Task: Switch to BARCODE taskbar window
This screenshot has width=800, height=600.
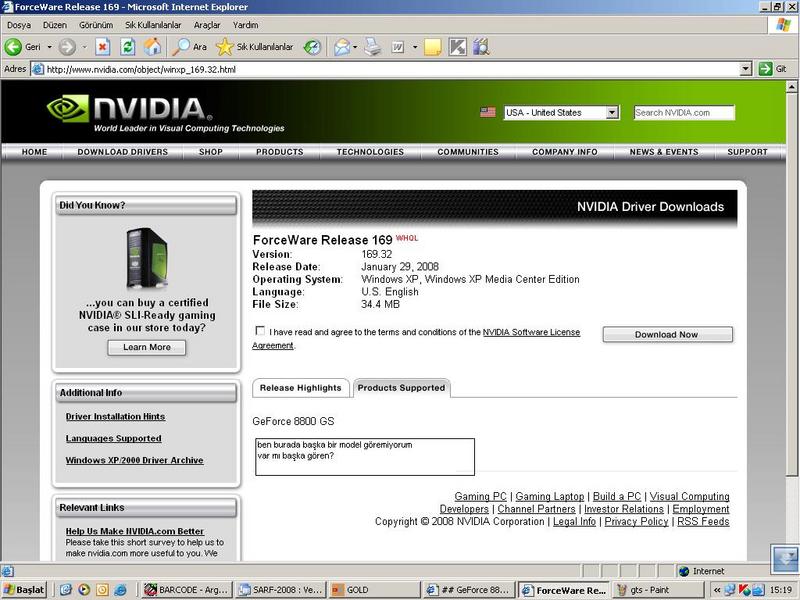Action: (x=187, y=590)
